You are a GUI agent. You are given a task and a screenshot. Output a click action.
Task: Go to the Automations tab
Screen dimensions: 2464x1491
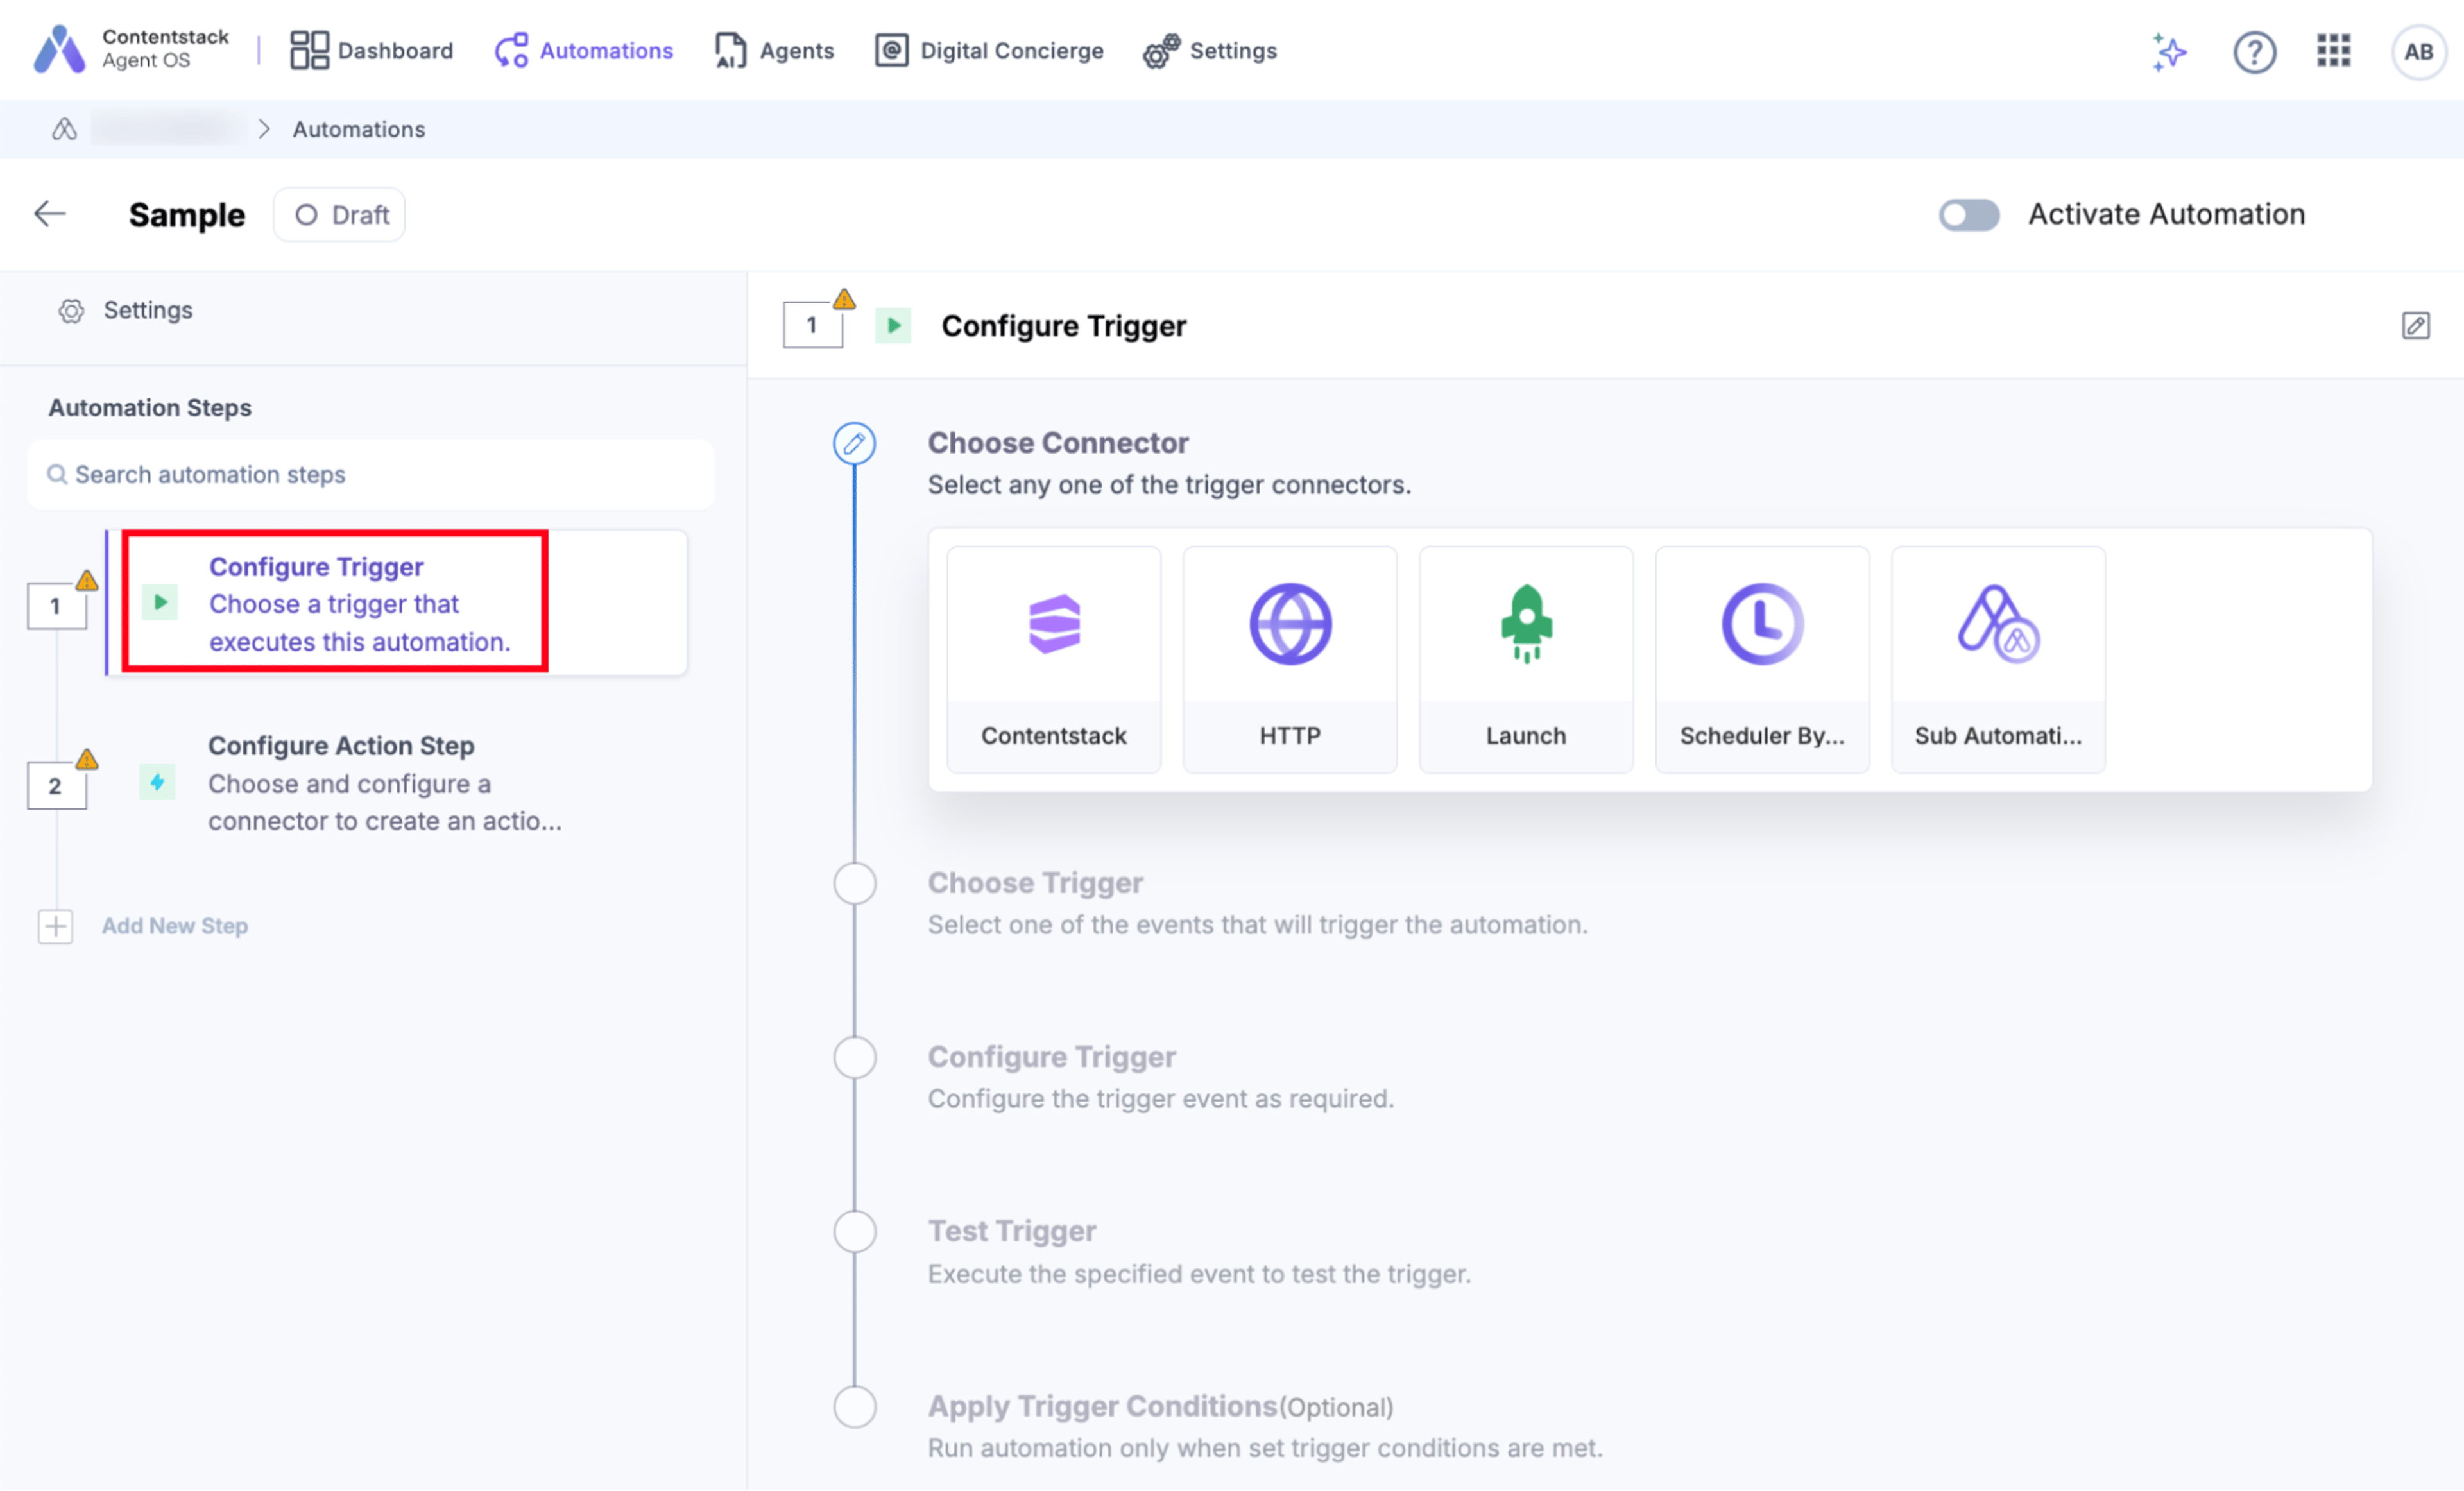[x=584, y=50]
